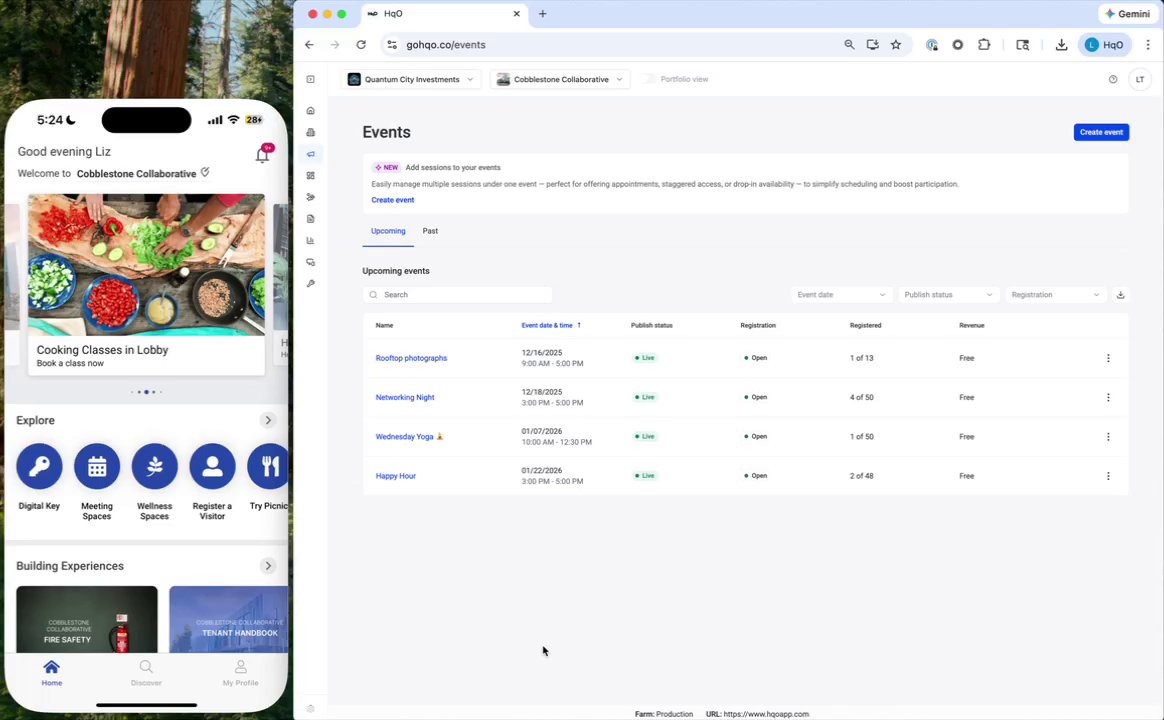Image resolution: width=1164 pixels, height=720 pixels.
Task: Bookmark this page with star icon
Action: pos(896,45)
